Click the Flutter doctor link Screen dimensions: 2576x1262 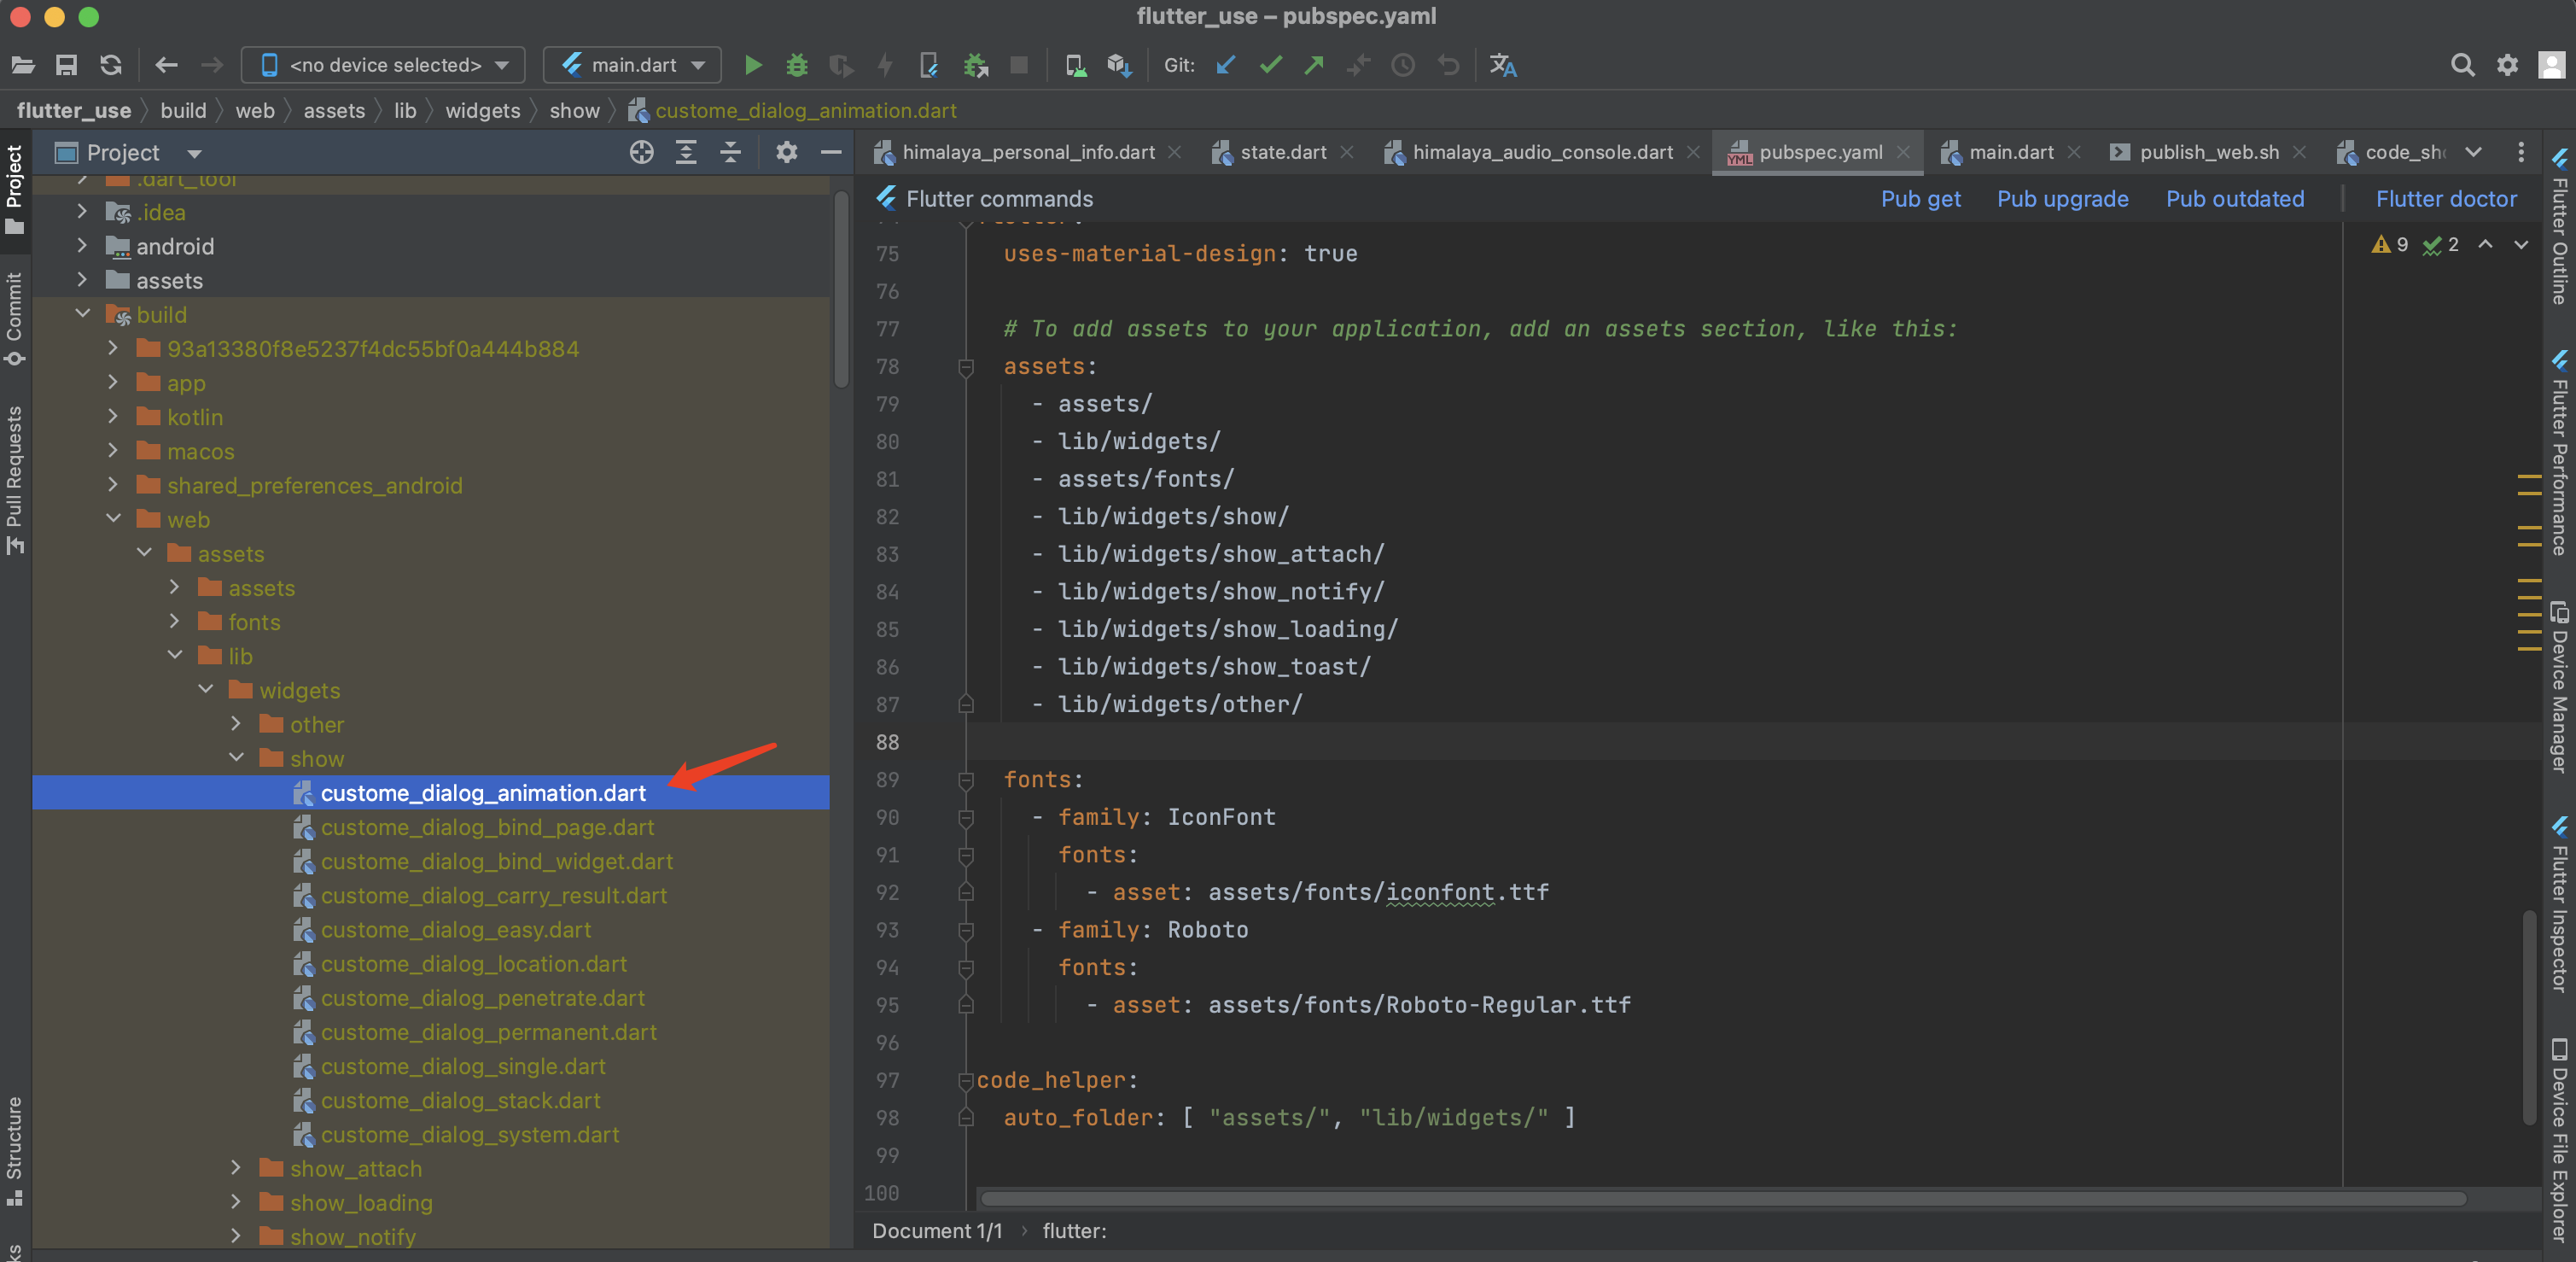pos(2445,199)
